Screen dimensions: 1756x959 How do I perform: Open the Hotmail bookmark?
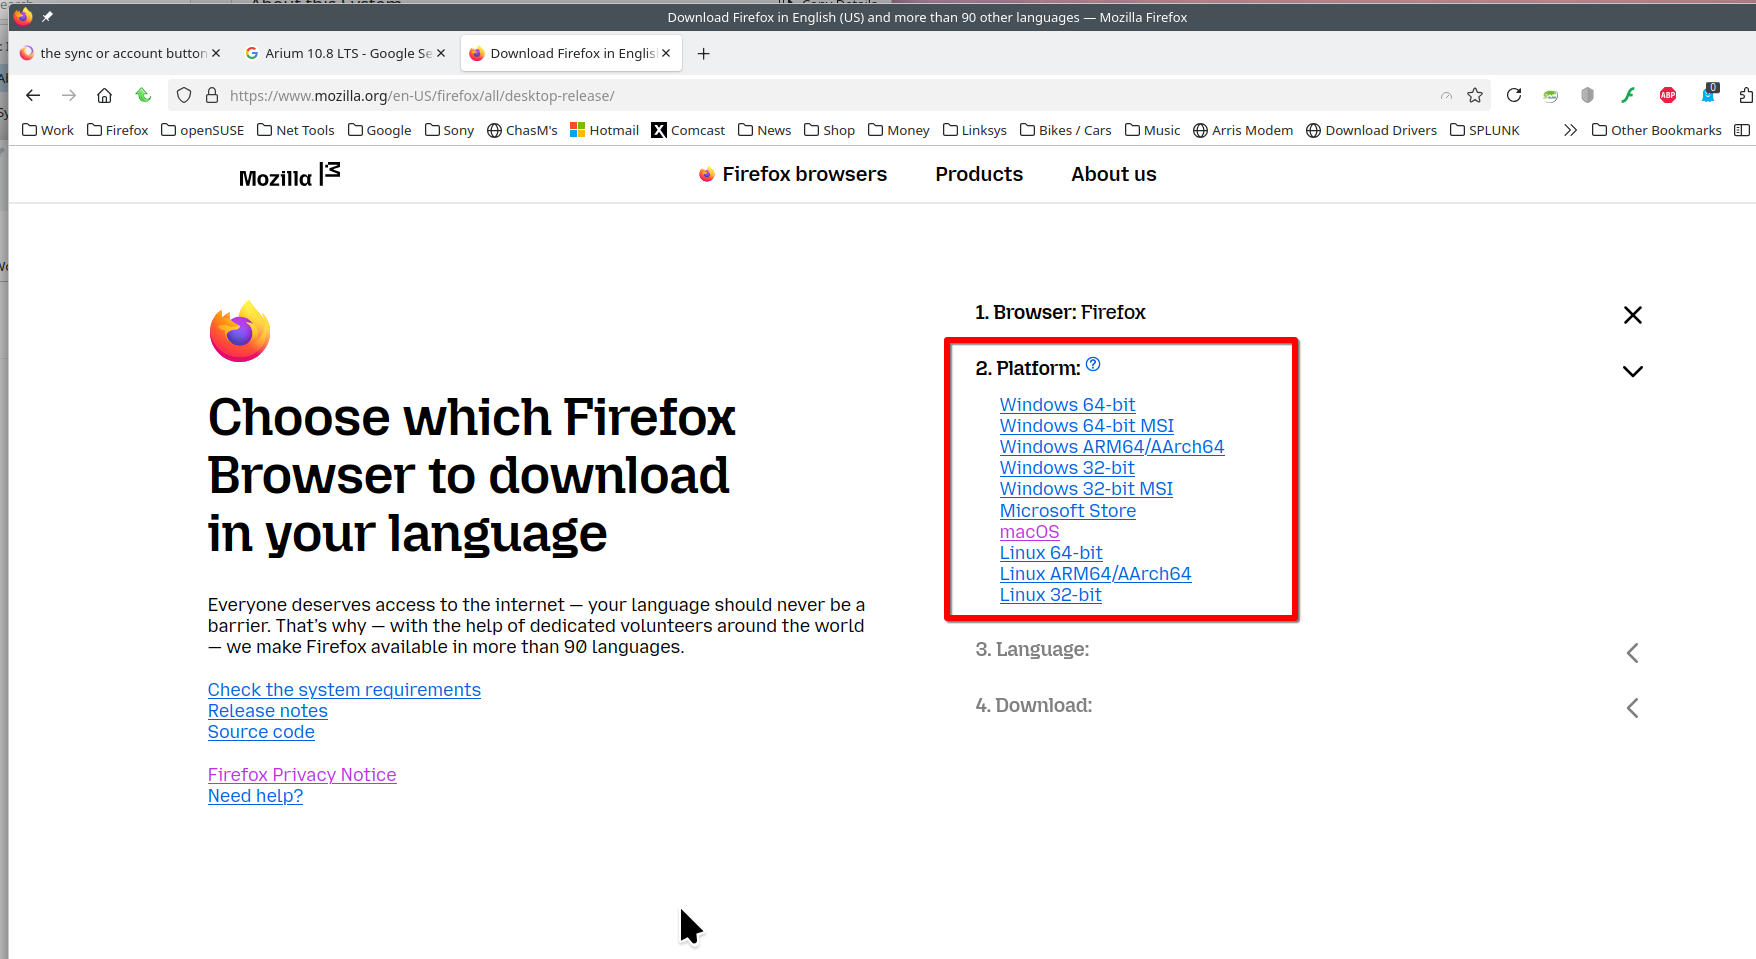[x=605, y=130]
